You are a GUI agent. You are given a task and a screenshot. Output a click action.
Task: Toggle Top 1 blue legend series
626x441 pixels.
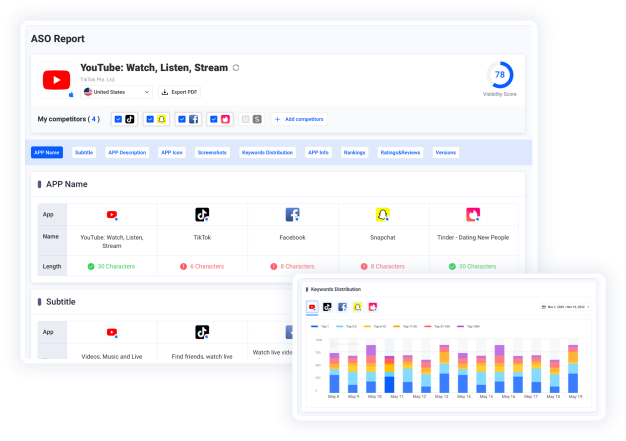coord(320,326)
